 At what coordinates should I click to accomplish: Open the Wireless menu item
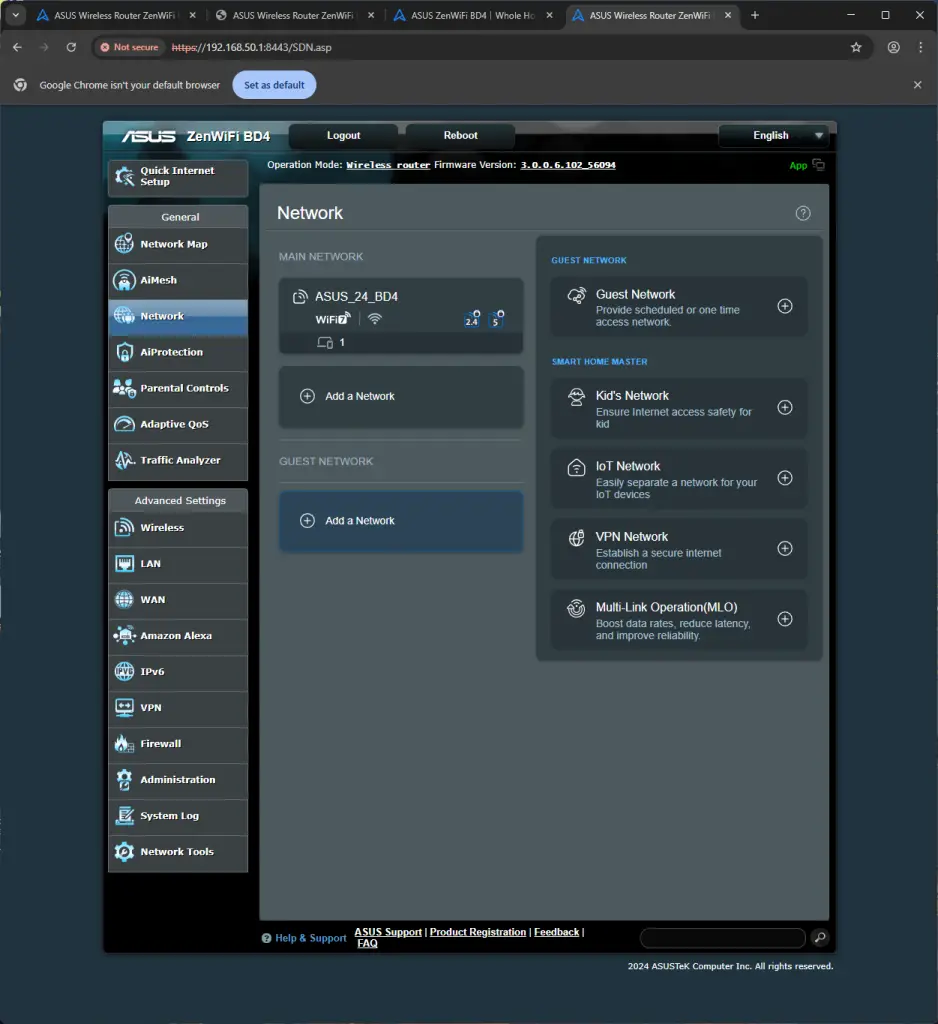[x=178, y=528]
